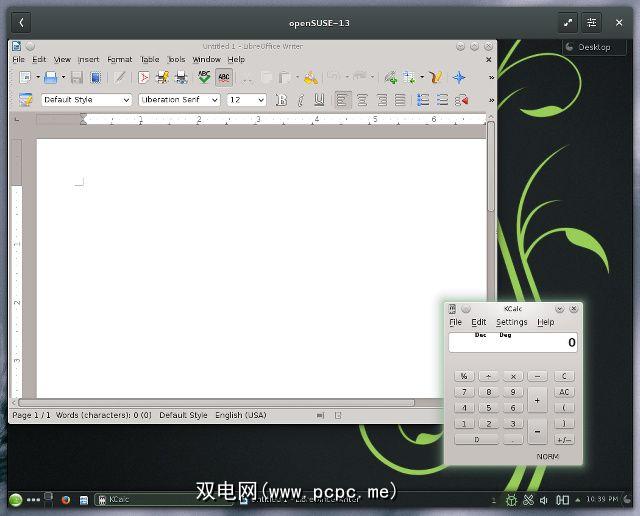Toggle numbered list icon

point(423,100)
